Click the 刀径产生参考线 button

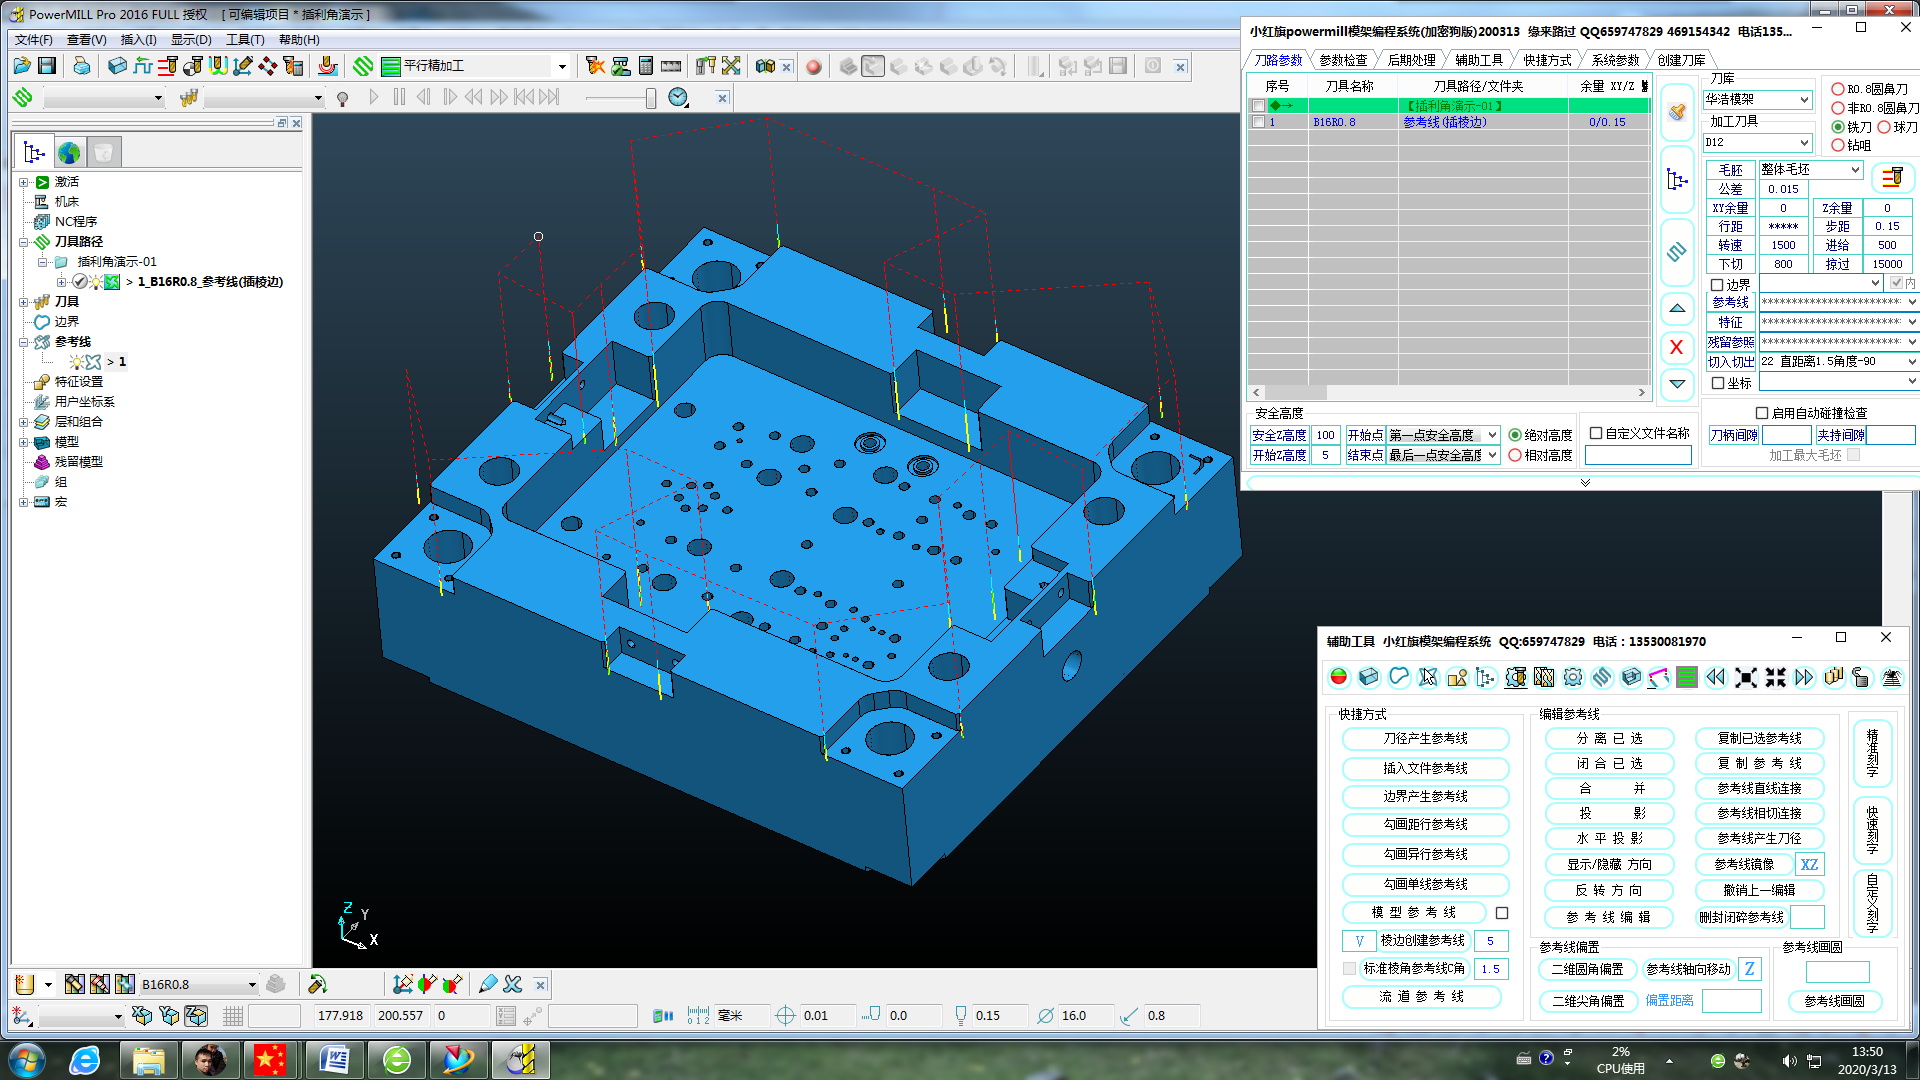1425,738
